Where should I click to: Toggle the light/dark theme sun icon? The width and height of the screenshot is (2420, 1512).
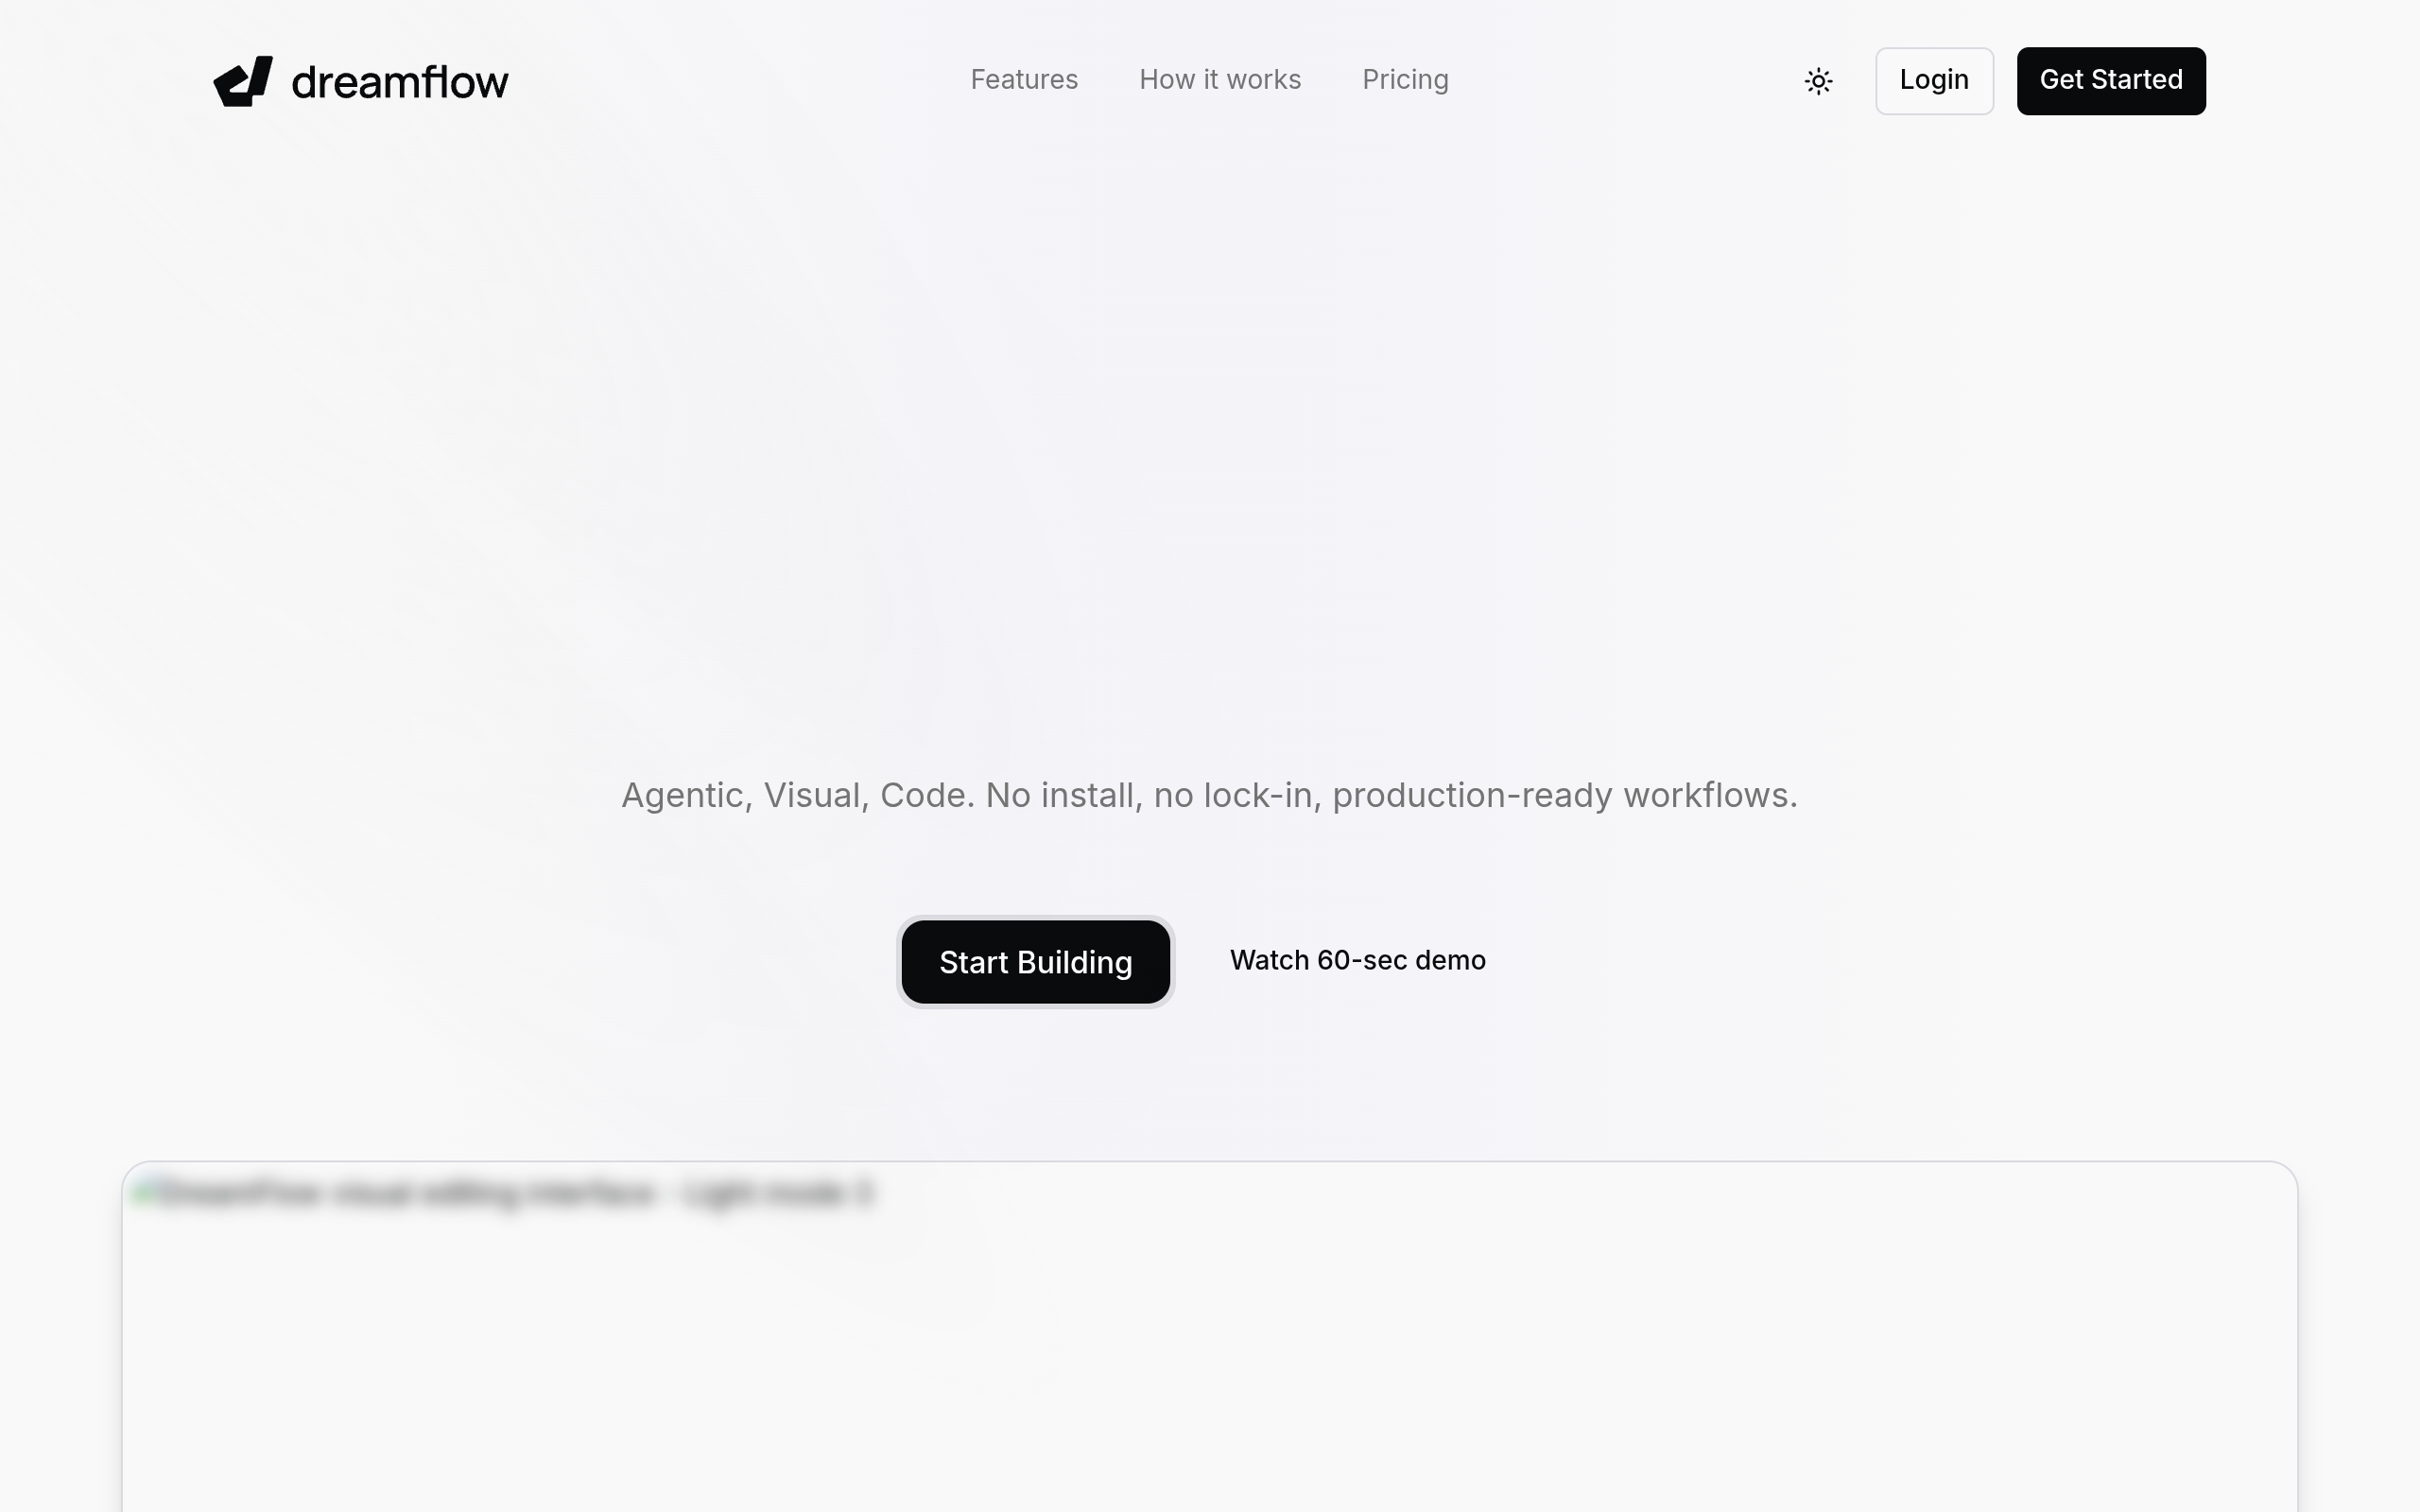1818,81
